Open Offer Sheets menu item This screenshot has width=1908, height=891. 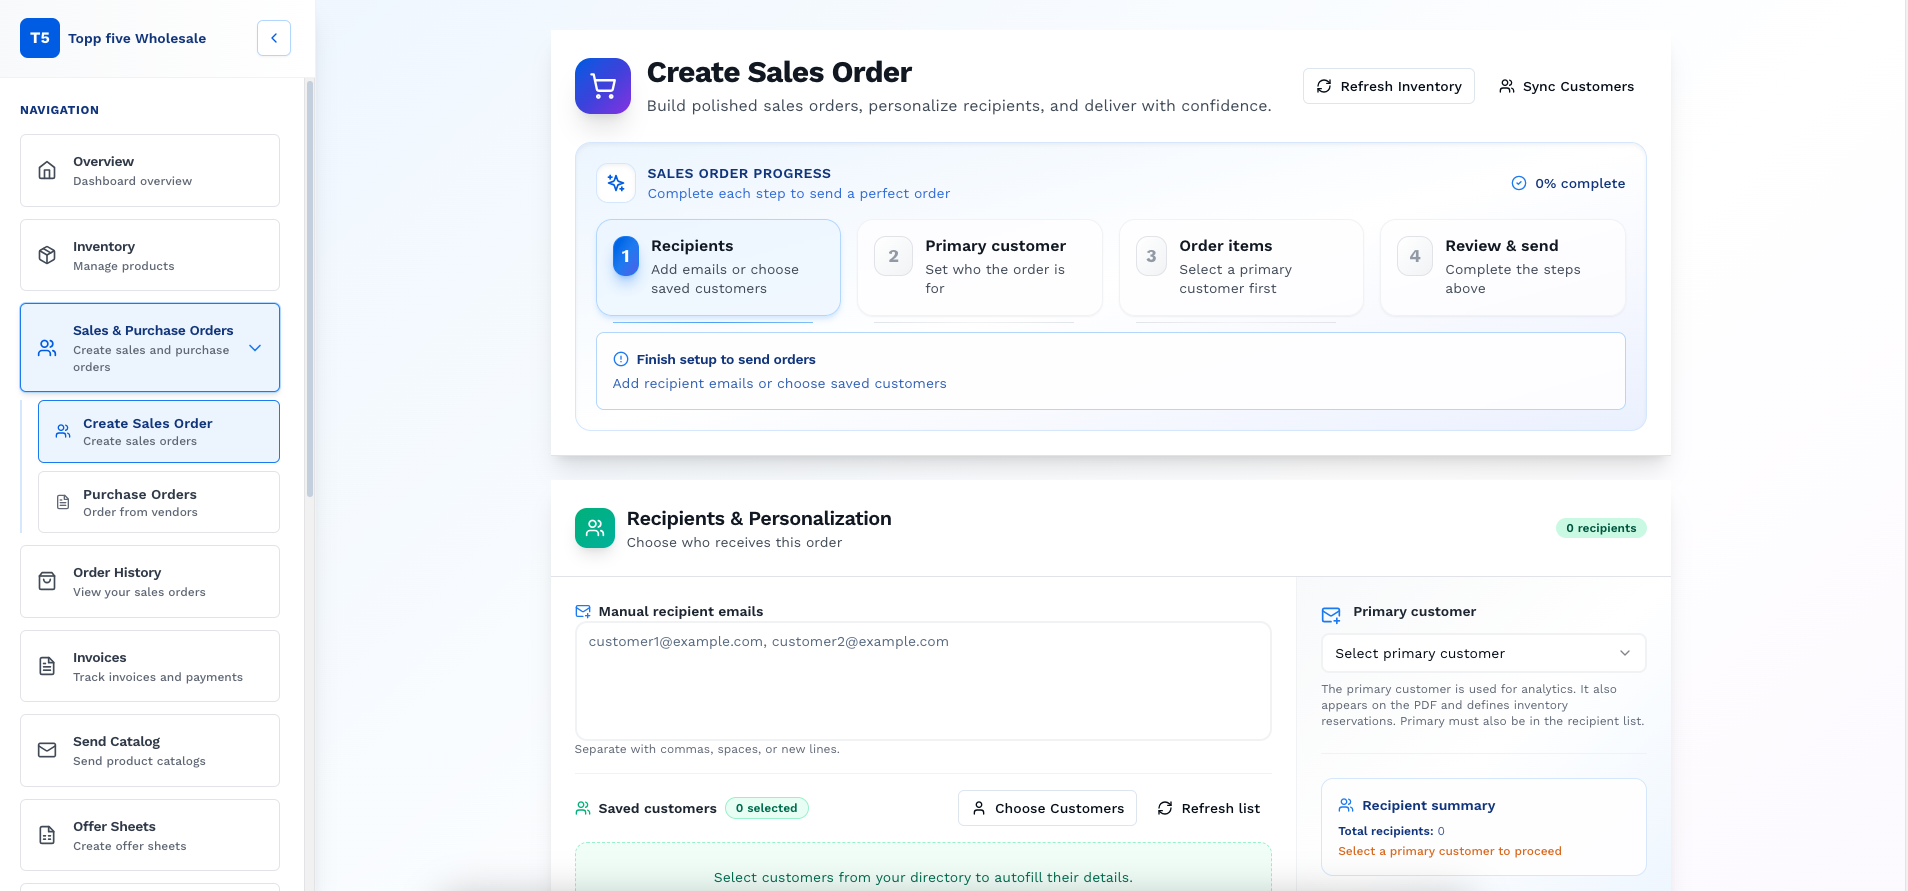(x=150, y=835)
